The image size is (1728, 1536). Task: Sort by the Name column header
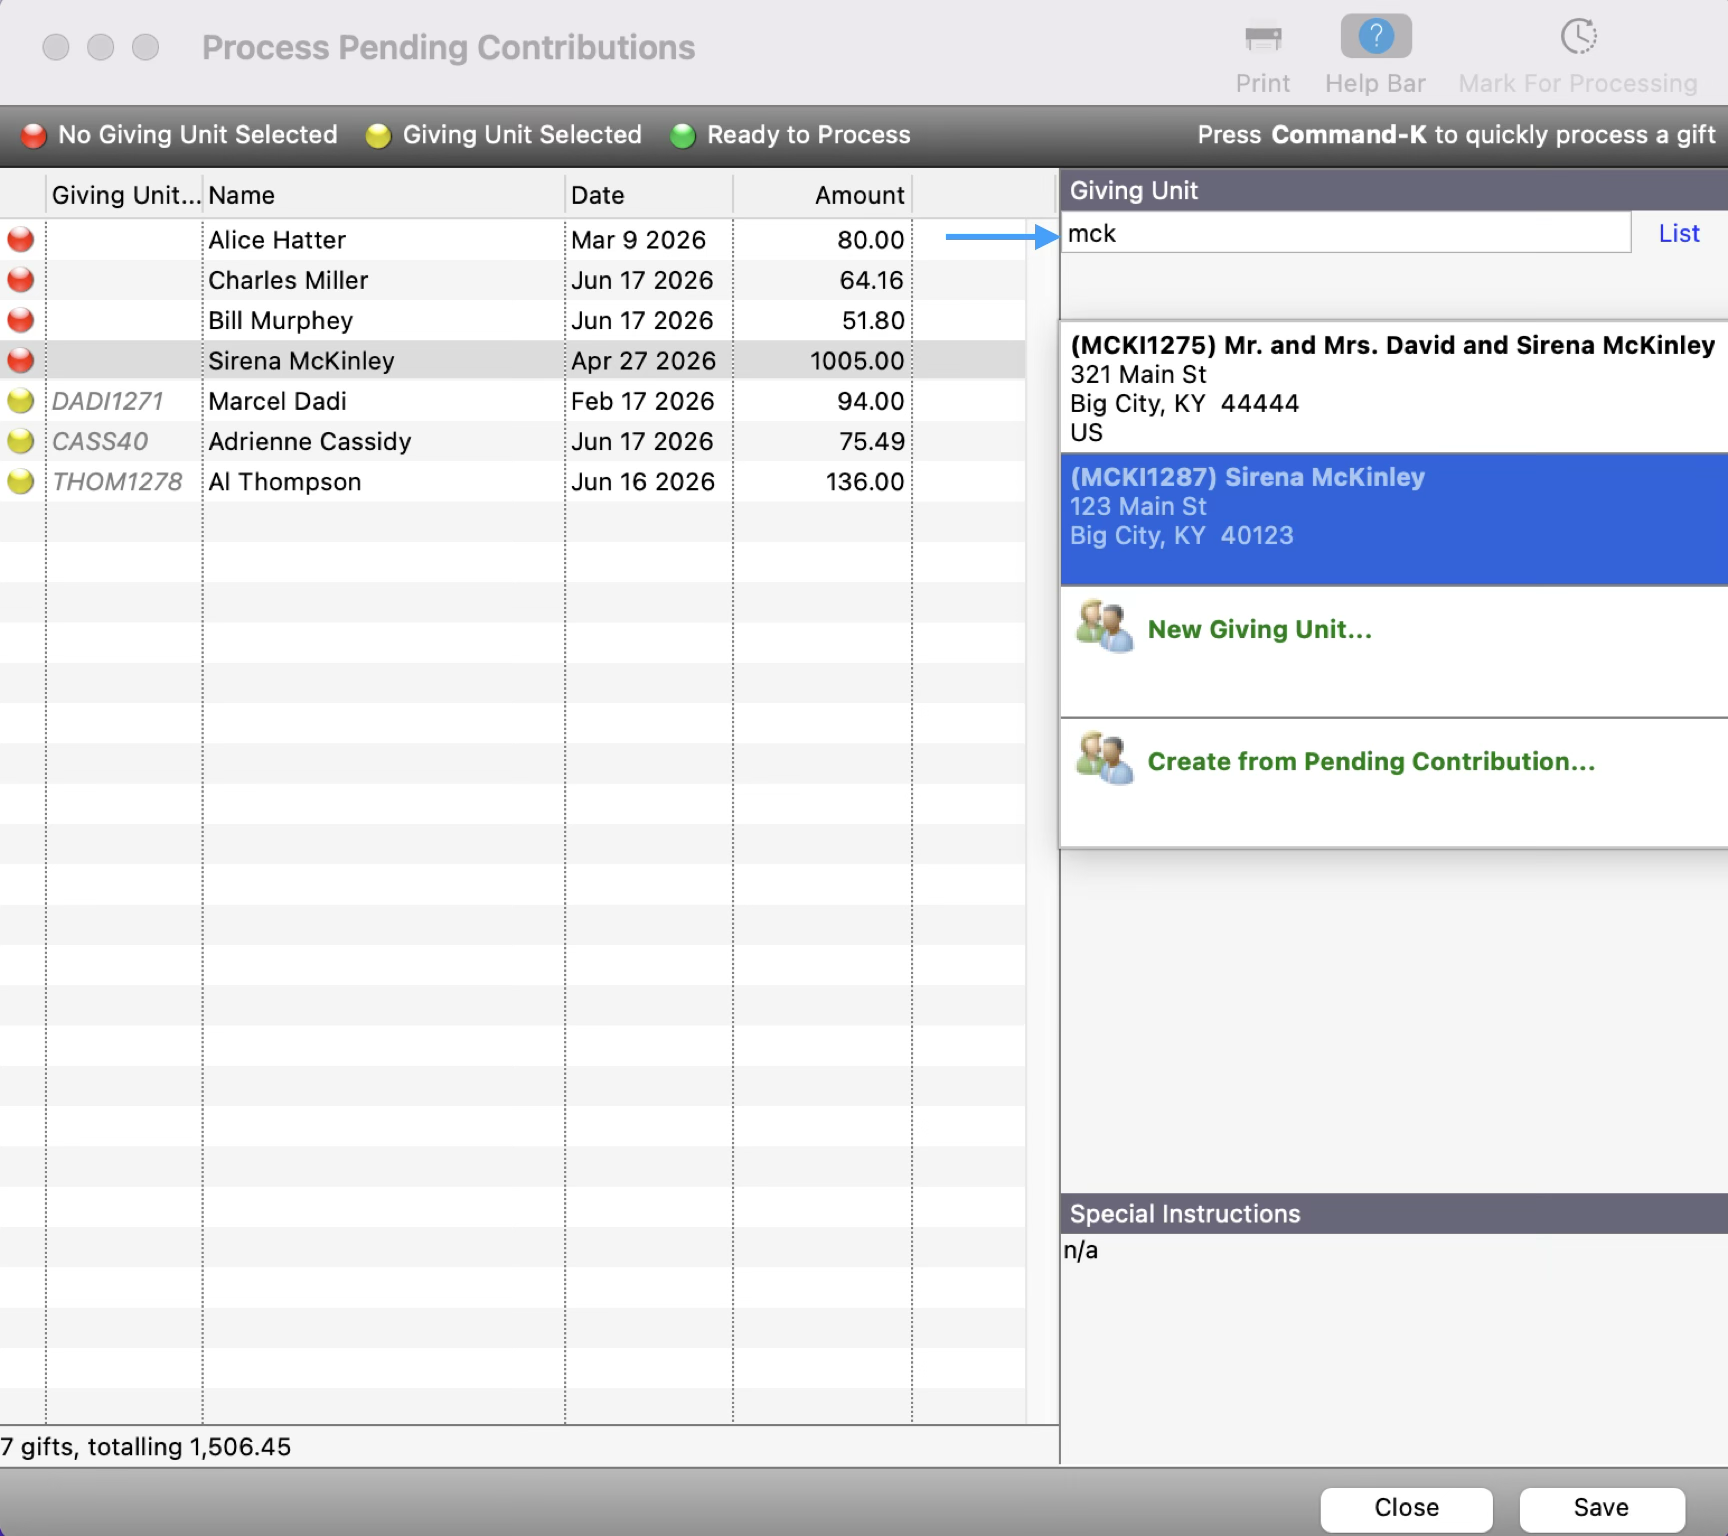pyautogui.click(x=384, y=195)
